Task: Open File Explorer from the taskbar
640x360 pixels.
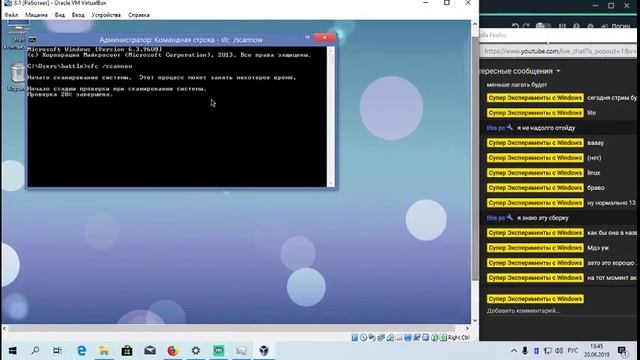Action: 104,351
